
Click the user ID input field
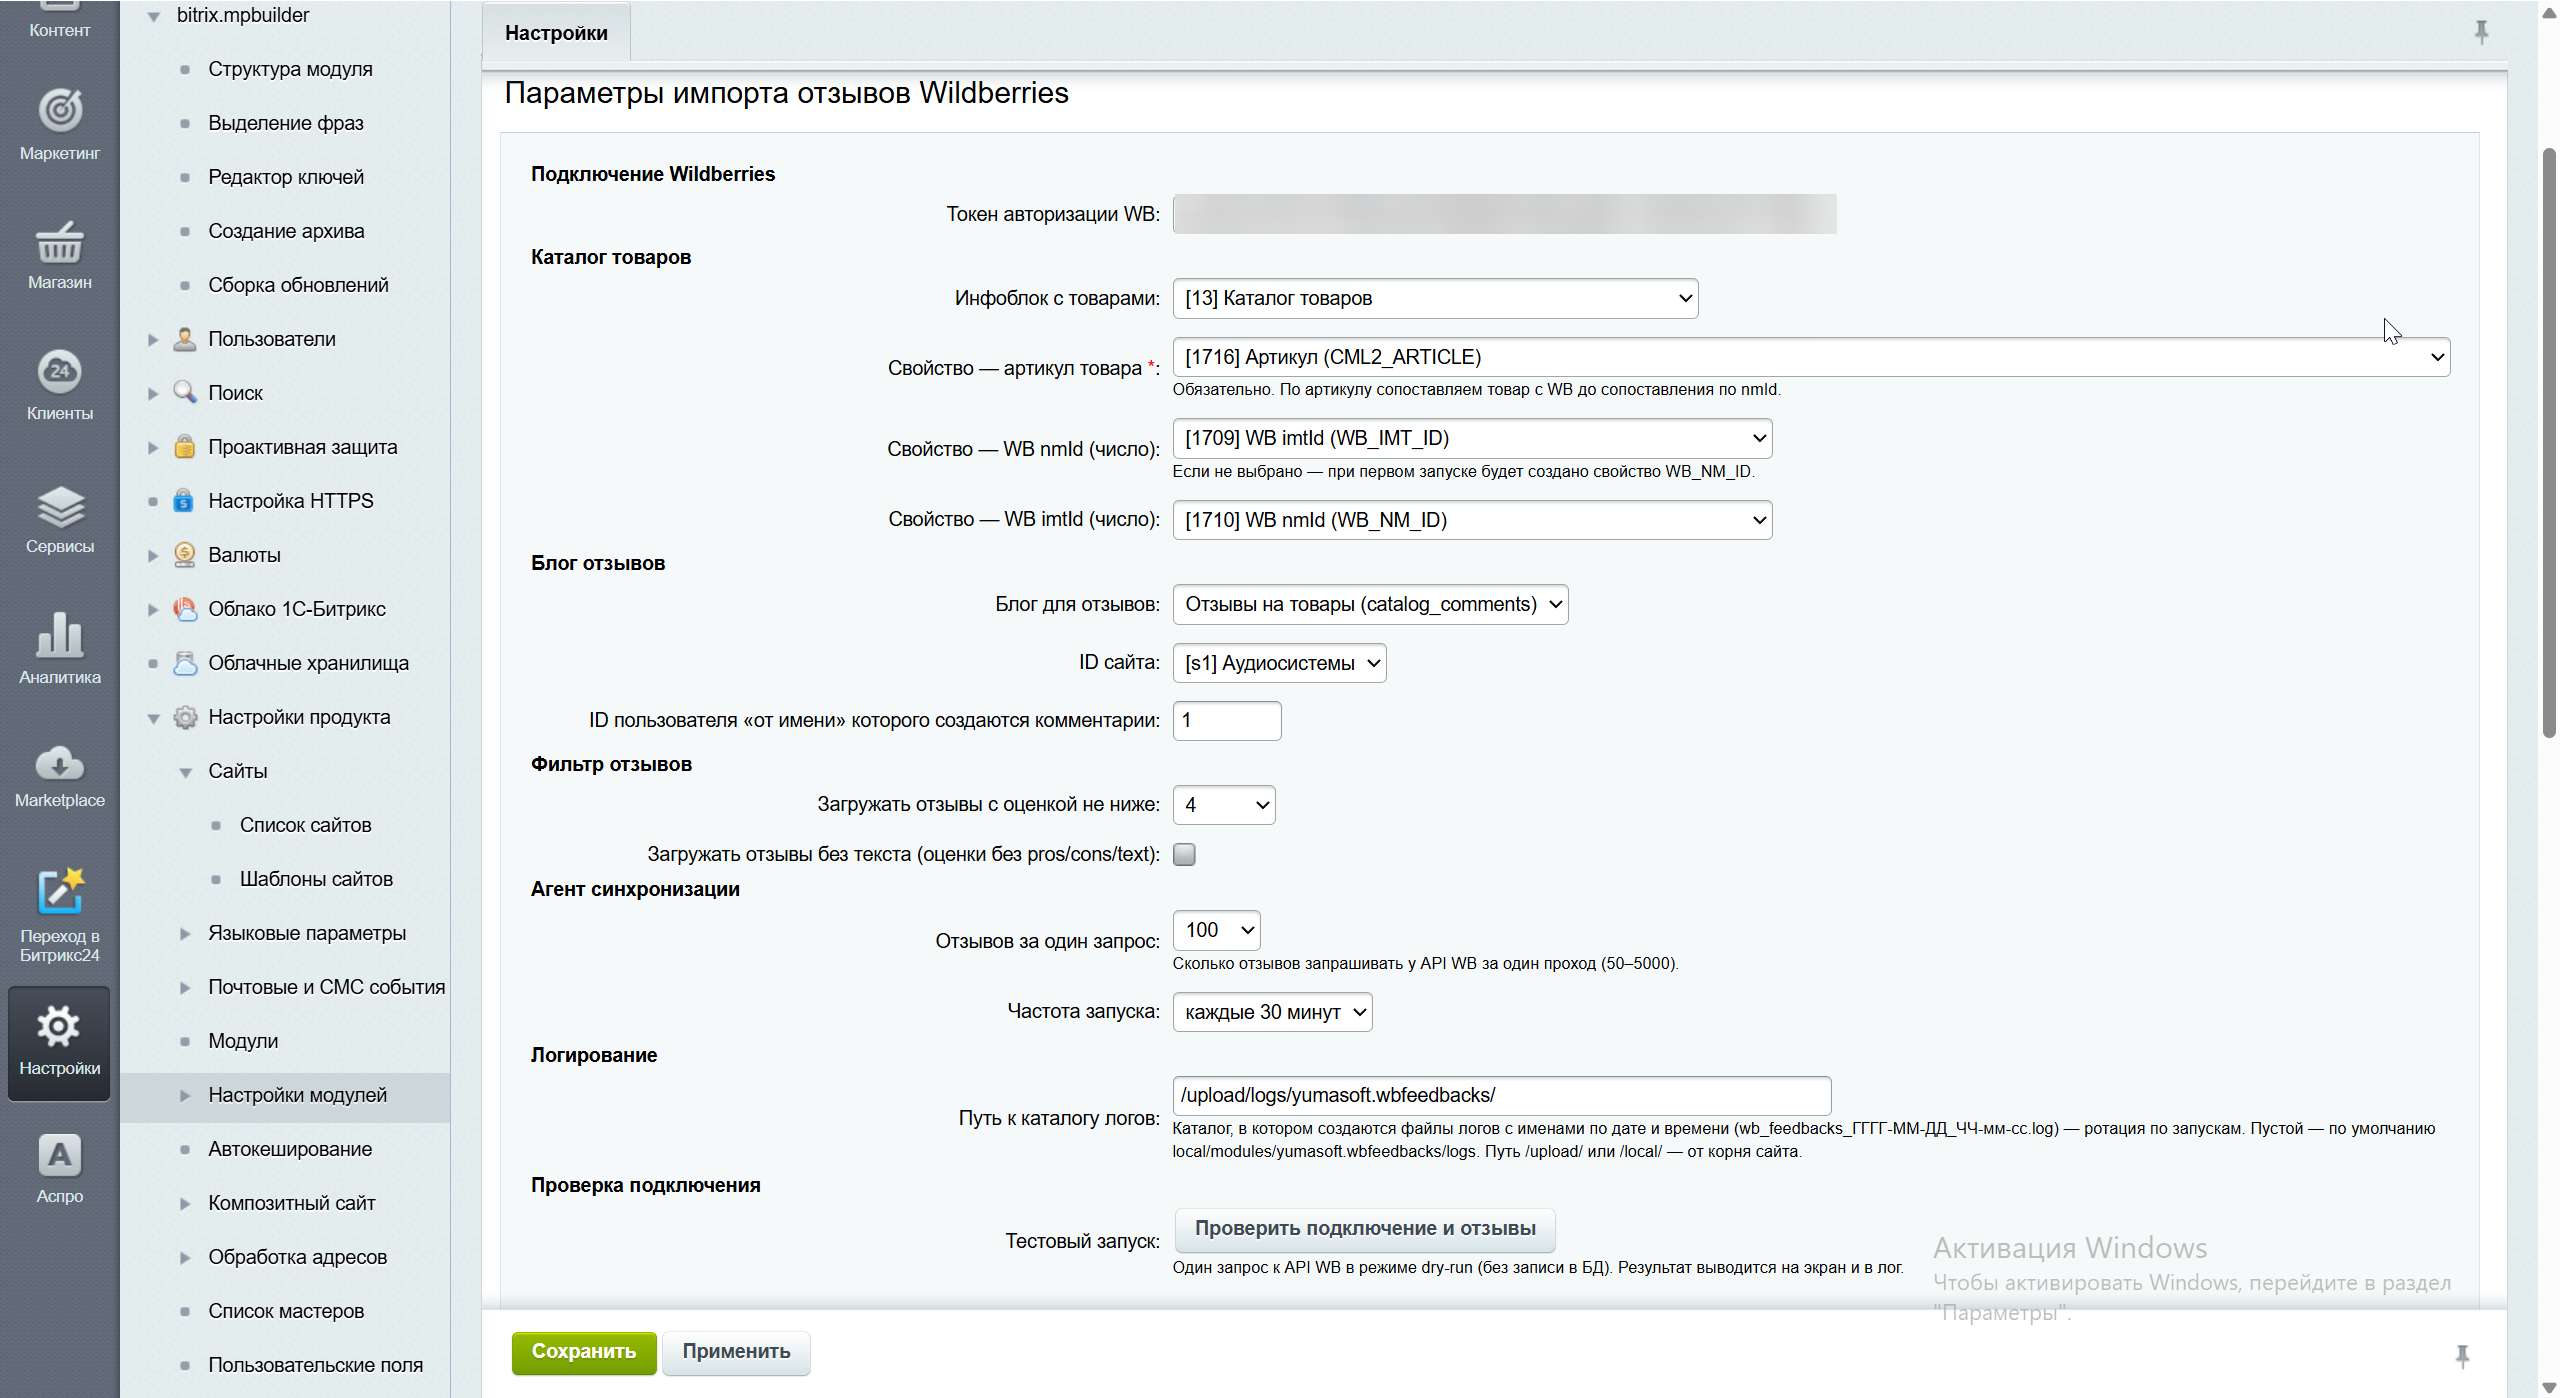[1227, 721]
